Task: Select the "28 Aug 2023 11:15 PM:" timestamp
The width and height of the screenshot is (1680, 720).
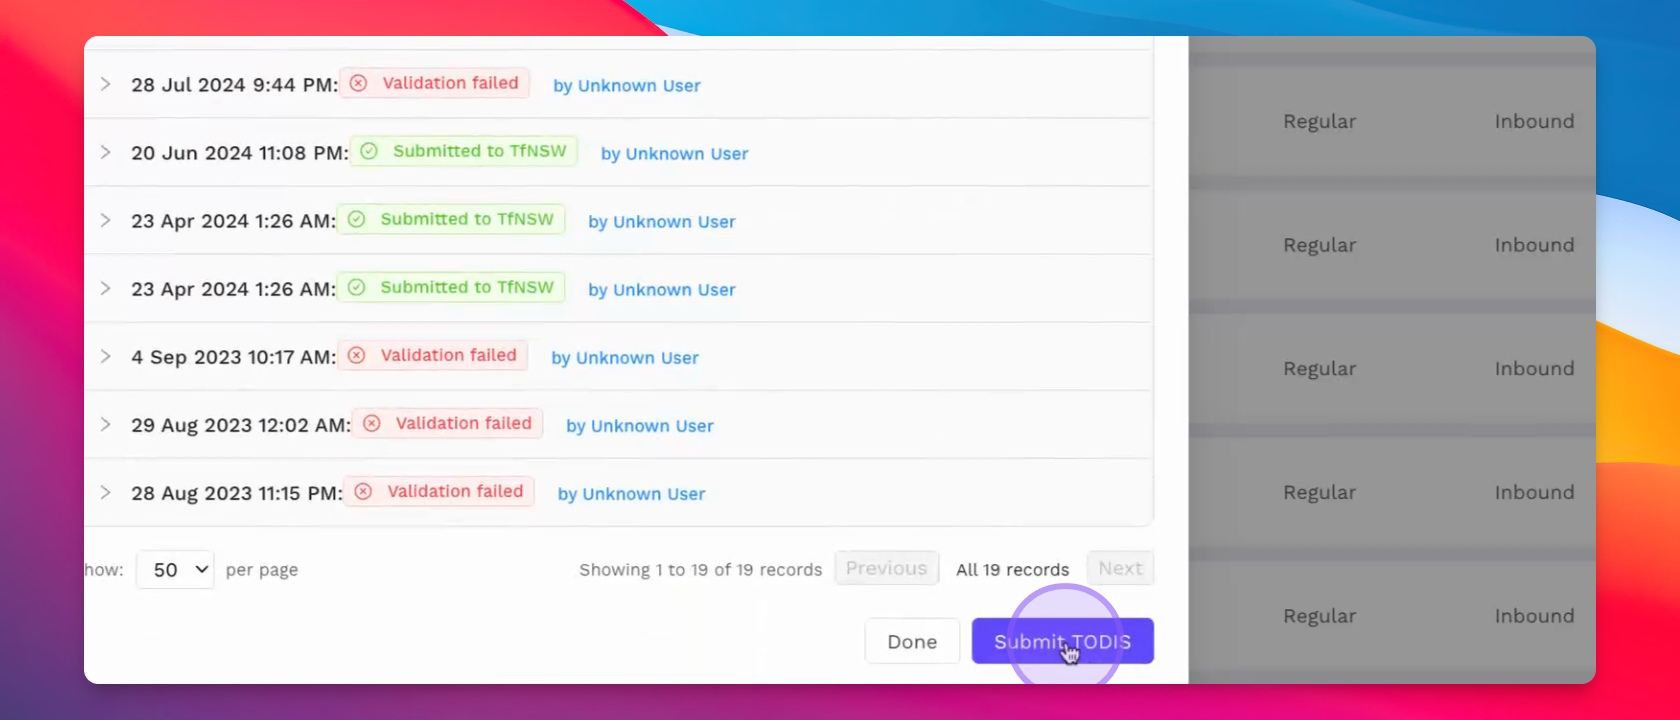Action: (237, 493)
